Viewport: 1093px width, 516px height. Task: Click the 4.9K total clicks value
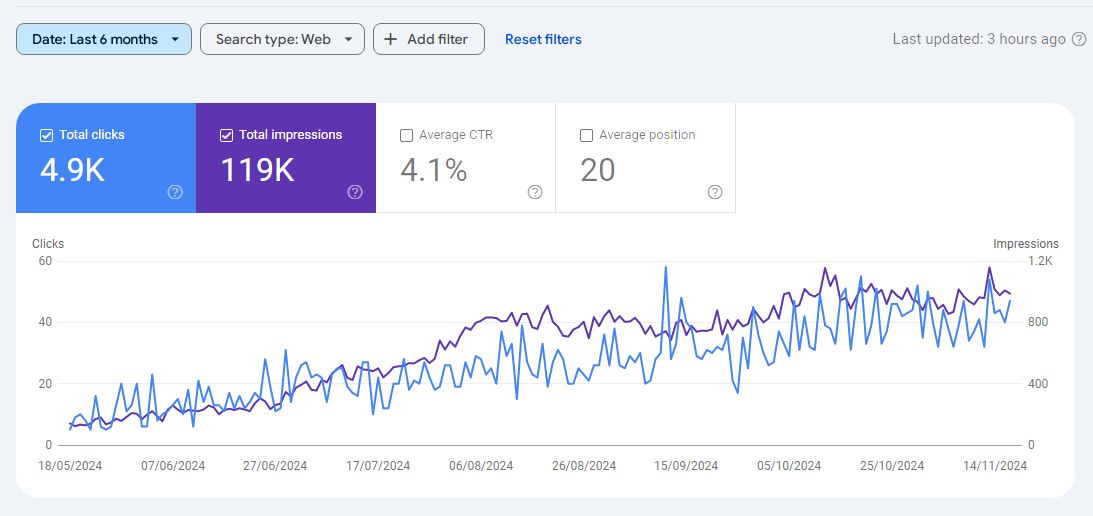coord(72,171)
